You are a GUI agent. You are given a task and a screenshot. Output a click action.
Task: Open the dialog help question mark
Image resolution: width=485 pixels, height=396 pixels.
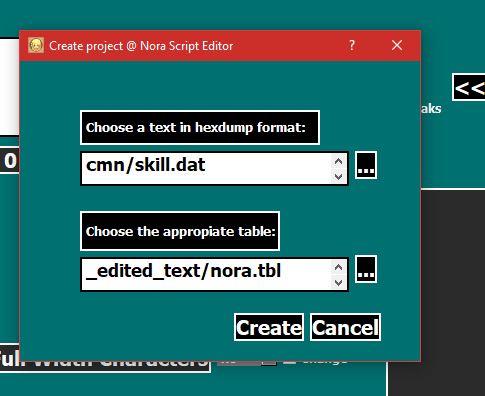[x=352, y=45]
